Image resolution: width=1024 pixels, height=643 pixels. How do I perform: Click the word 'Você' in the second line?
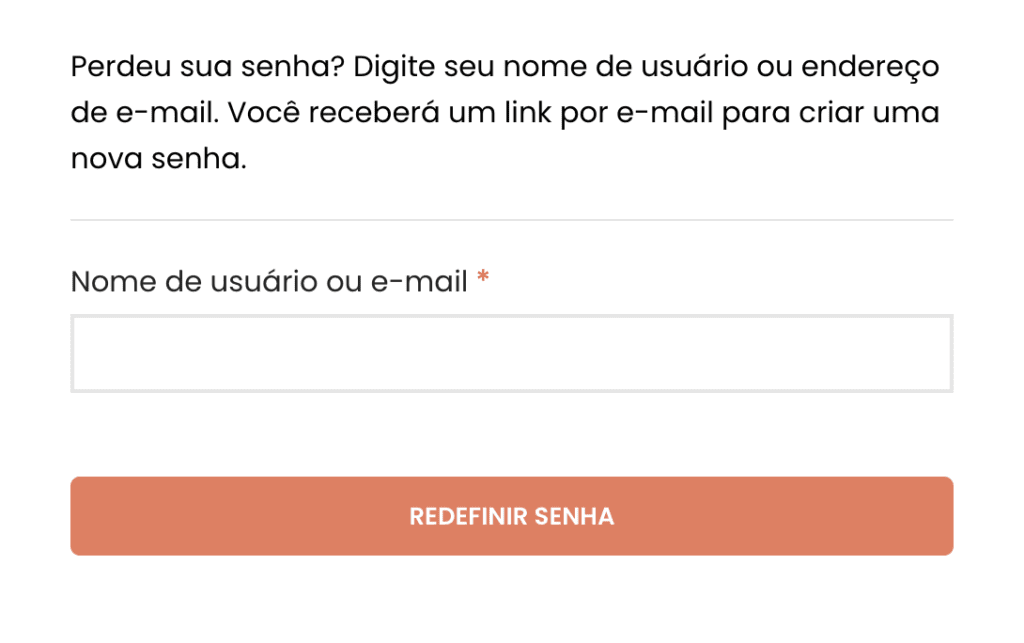pyautogui.click(x=264, y=112)
